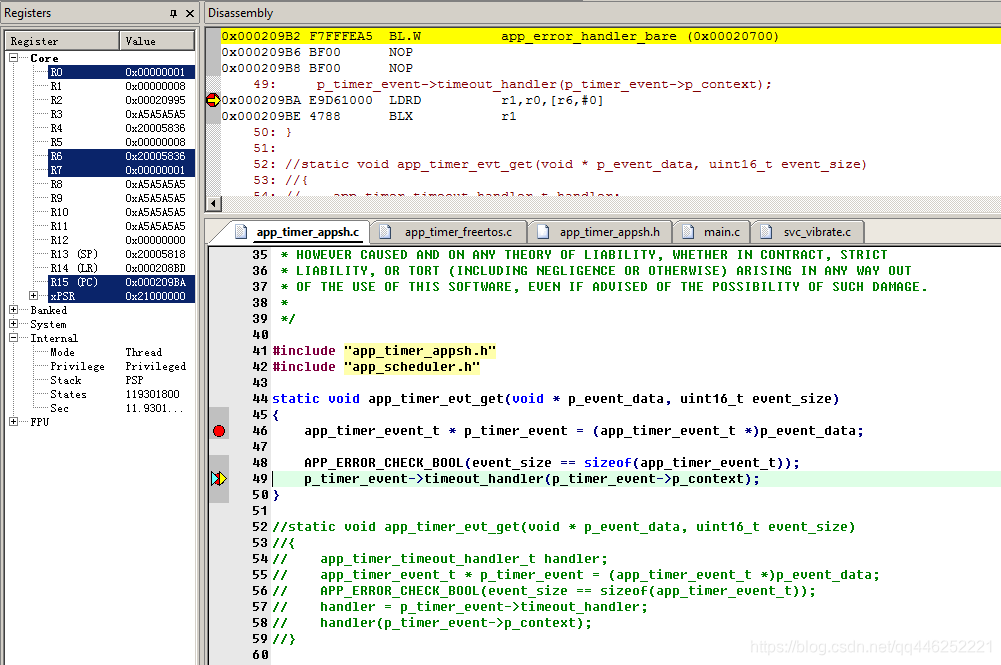The height and width of the screenshot is (665, 1001).
Task: Click the execution arrow marker at line 49
Action: pos(219,479)
